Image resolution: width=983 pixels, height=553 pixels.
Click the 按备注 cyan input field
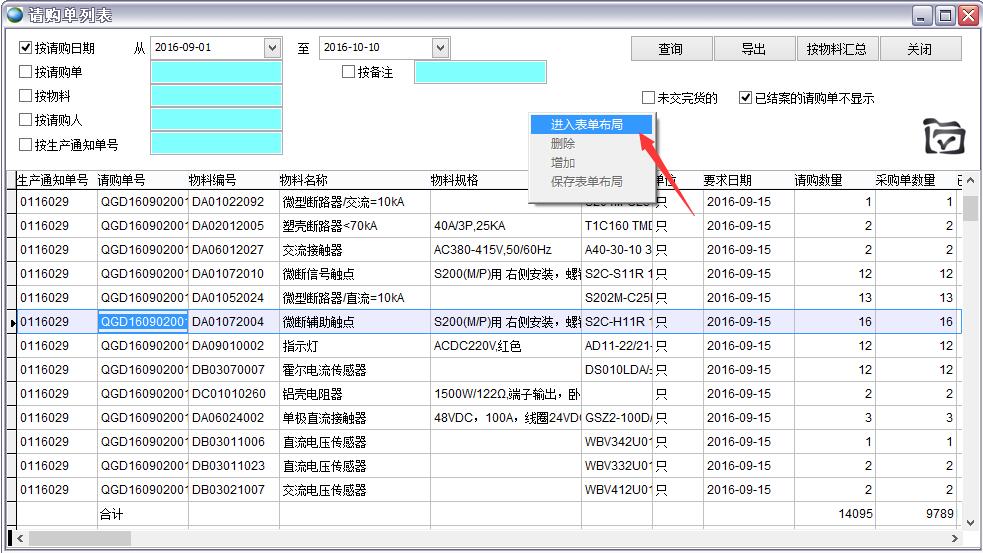pyautogui.click(x=480, y=72)
